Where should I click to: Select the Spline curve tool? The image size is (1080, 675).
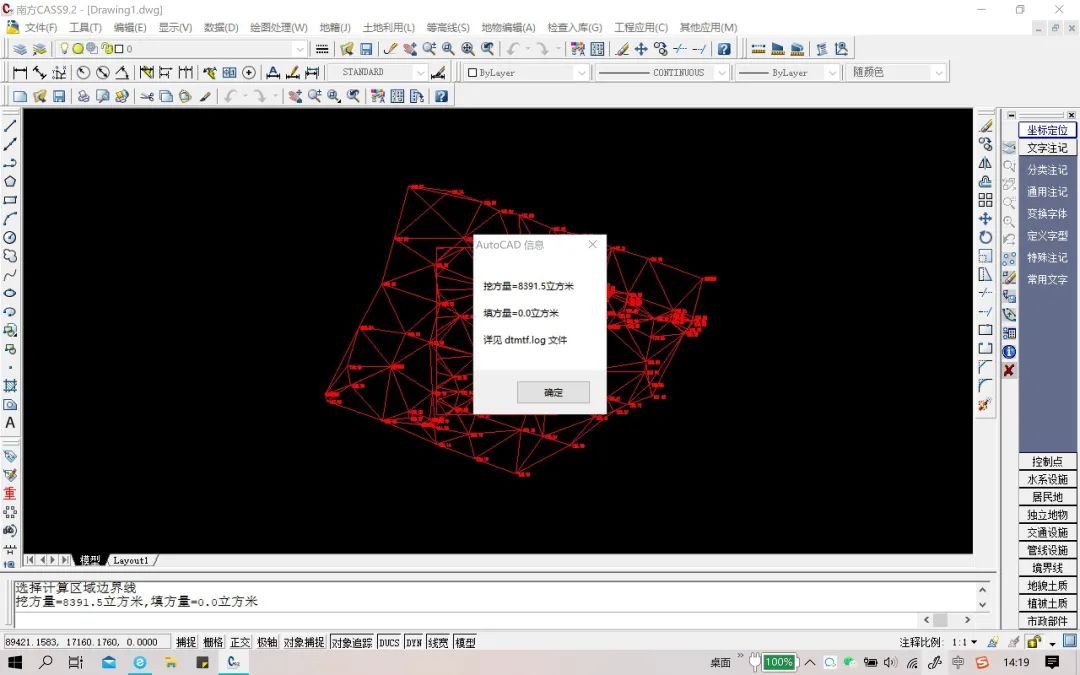tap(10, 274)
